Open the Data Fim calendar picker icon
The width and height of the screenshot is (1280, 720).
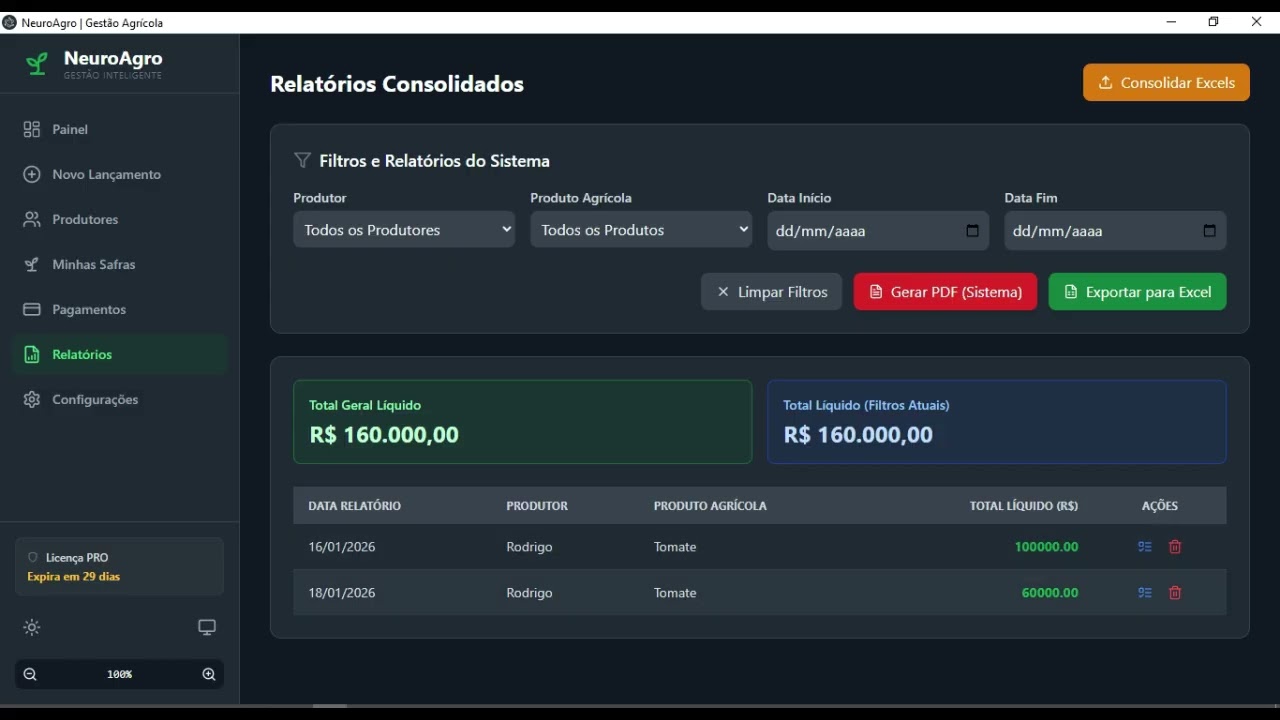pos(1210,231)
